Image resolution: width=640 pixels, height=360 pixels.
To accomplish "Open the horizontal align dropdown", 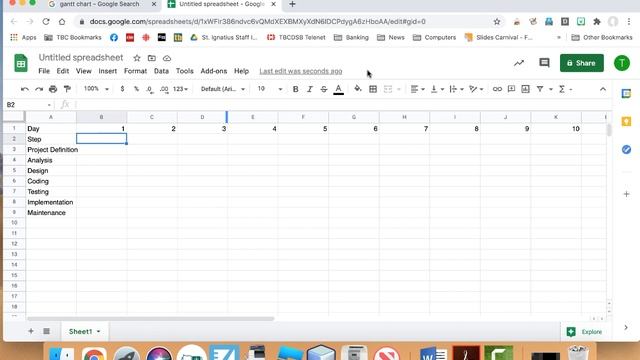I will pos(417,89).
